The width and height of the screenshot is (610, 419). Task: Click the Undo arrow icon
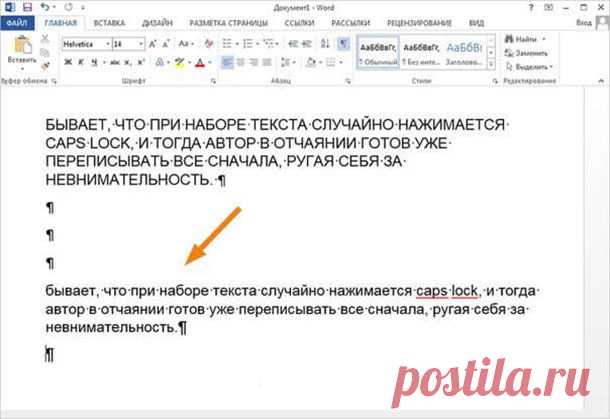coord(45,7)
